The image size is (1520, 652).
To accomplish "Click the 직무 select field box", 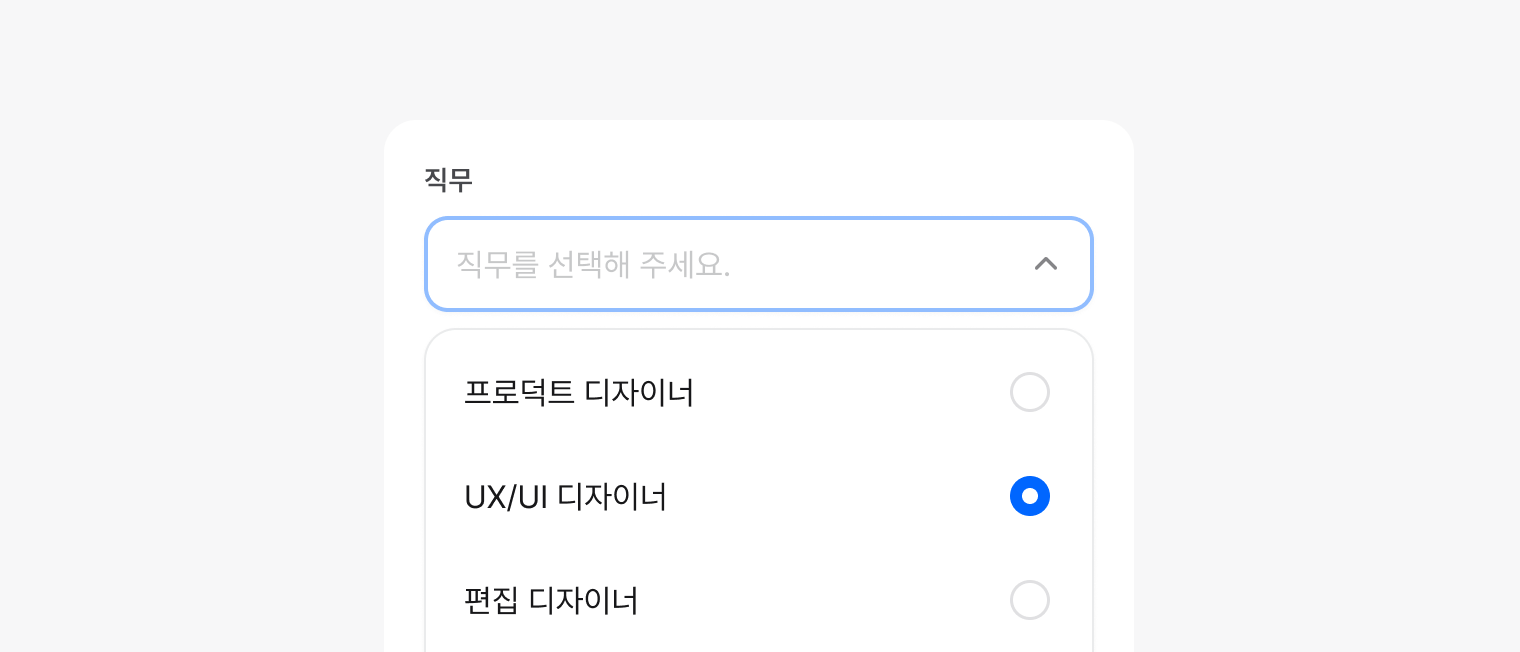I will click(758, 264).
